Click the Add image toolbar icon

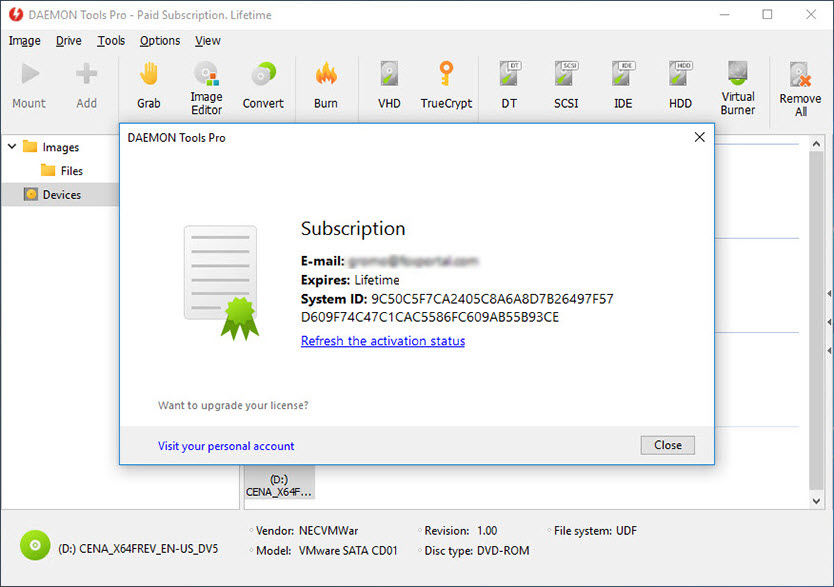pos(86,85)
